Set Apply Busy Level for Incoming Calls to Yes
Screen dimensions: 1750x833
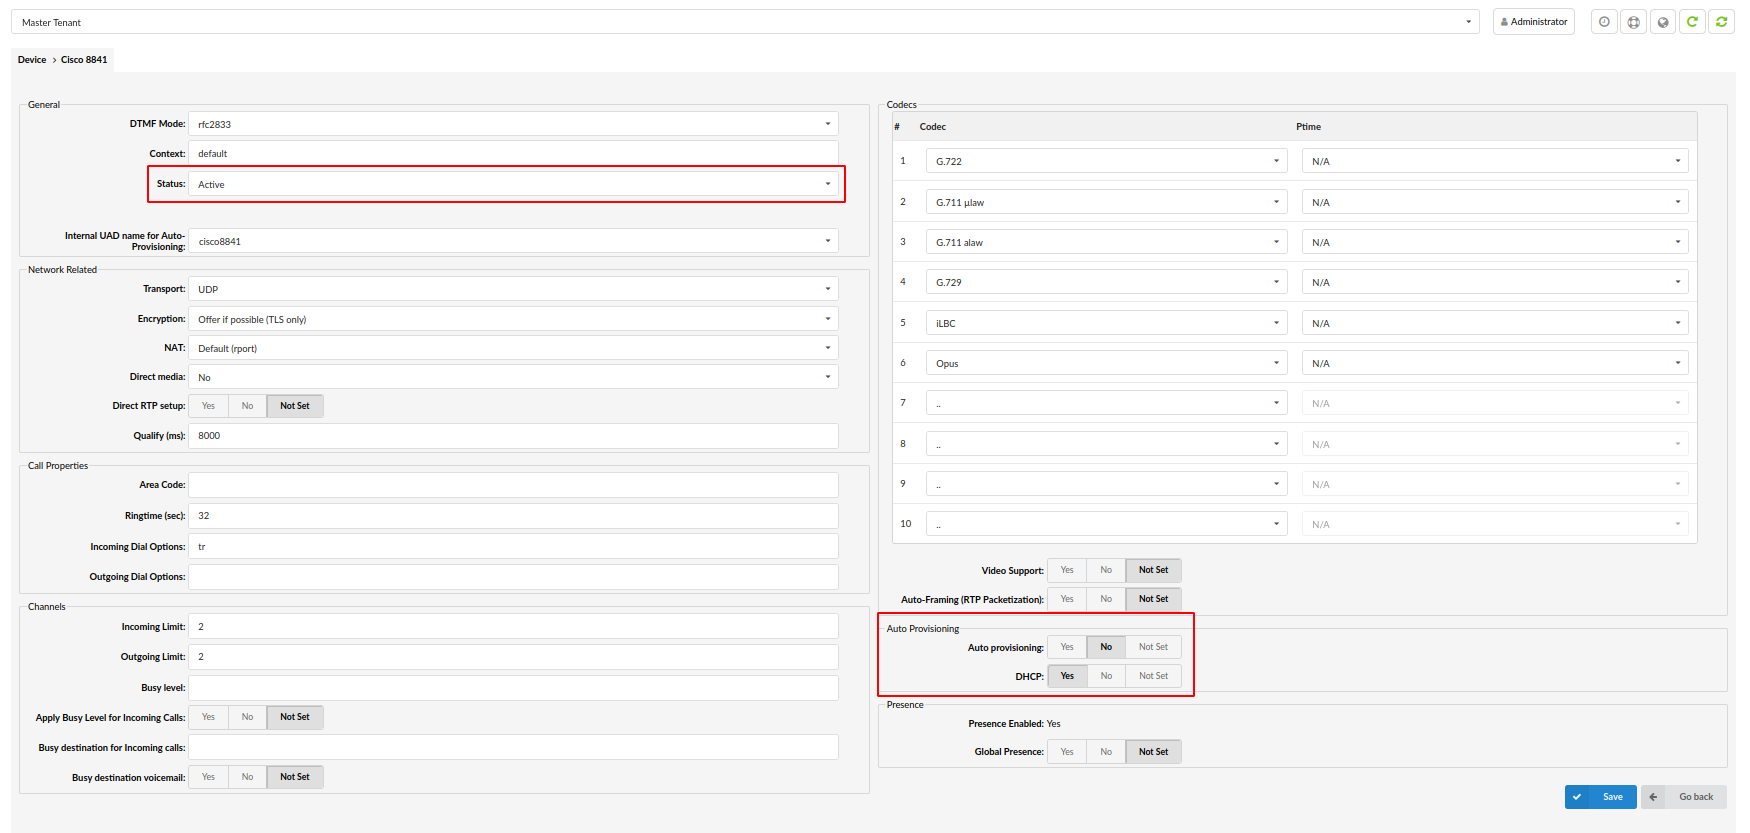coord(208,717)
